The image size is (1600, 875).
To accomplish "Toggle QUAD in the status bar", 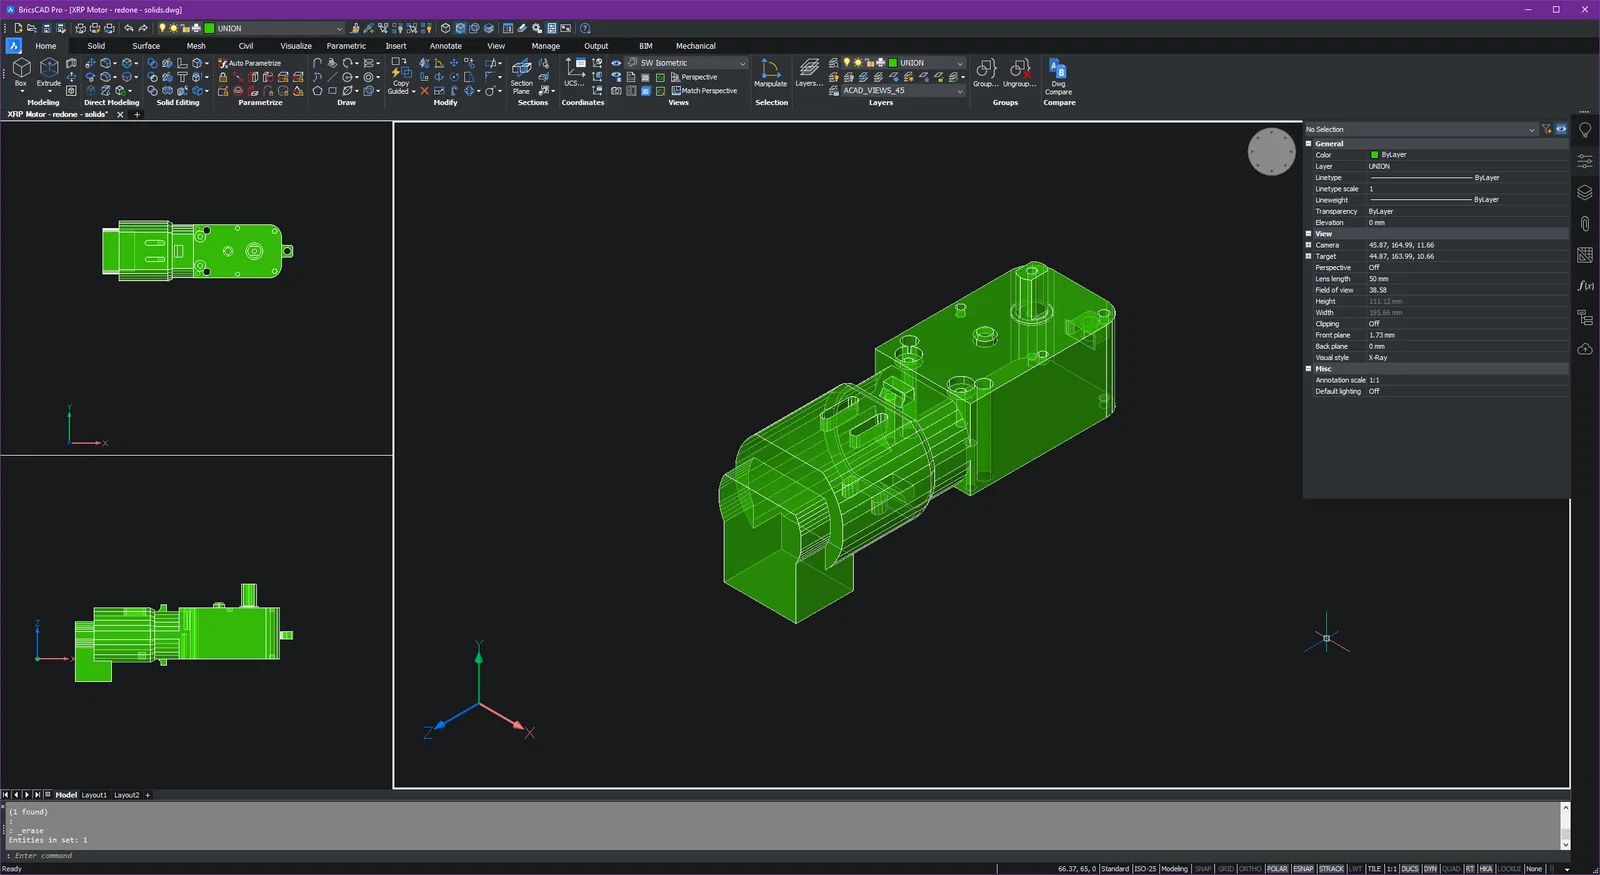I will (1450, 869).
